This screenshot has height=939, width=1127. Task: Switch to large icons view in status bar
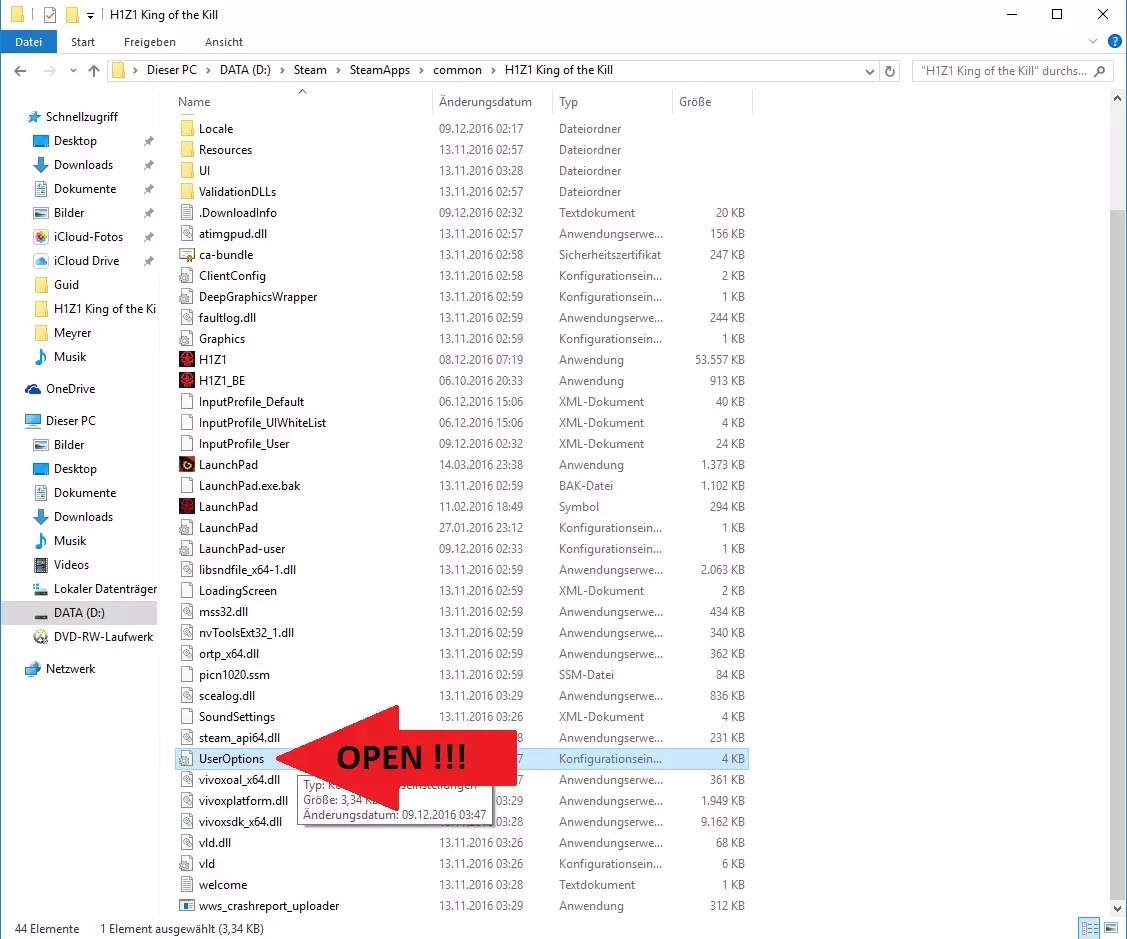1111,928
